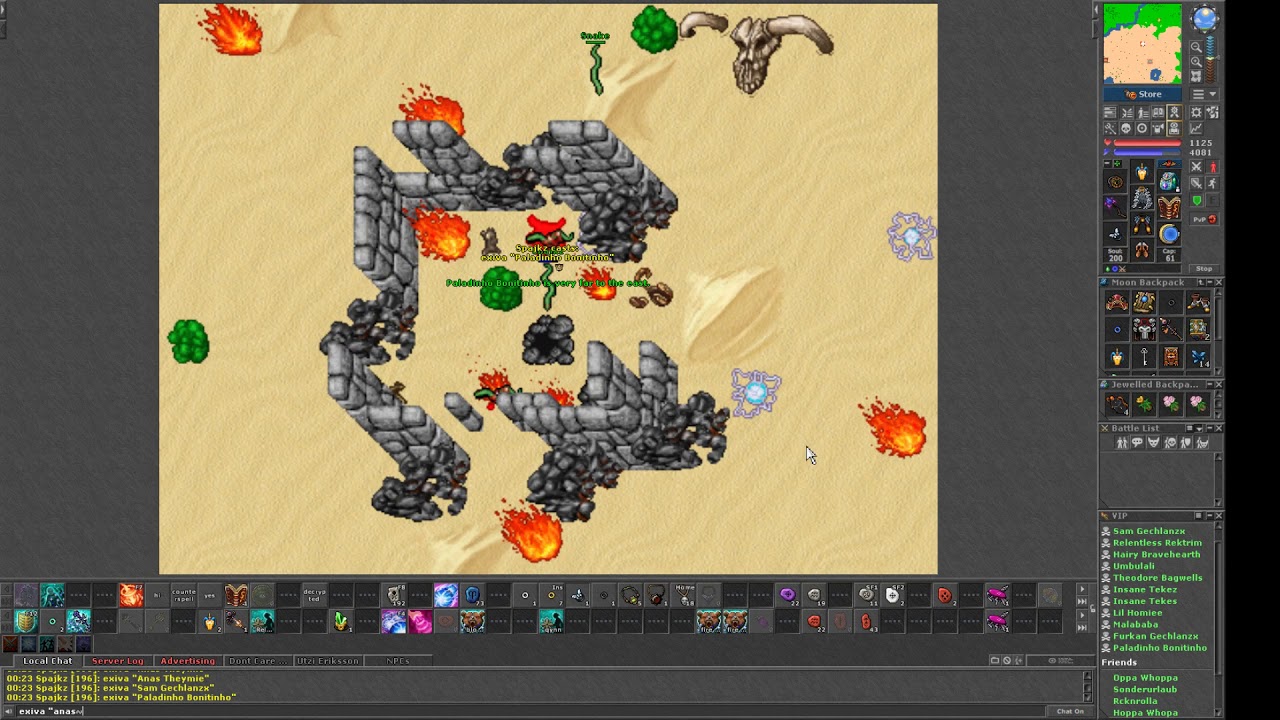Switch to Advertising chat tab
The width and height of the screenshot is (1280, 720).
[187, 661]
